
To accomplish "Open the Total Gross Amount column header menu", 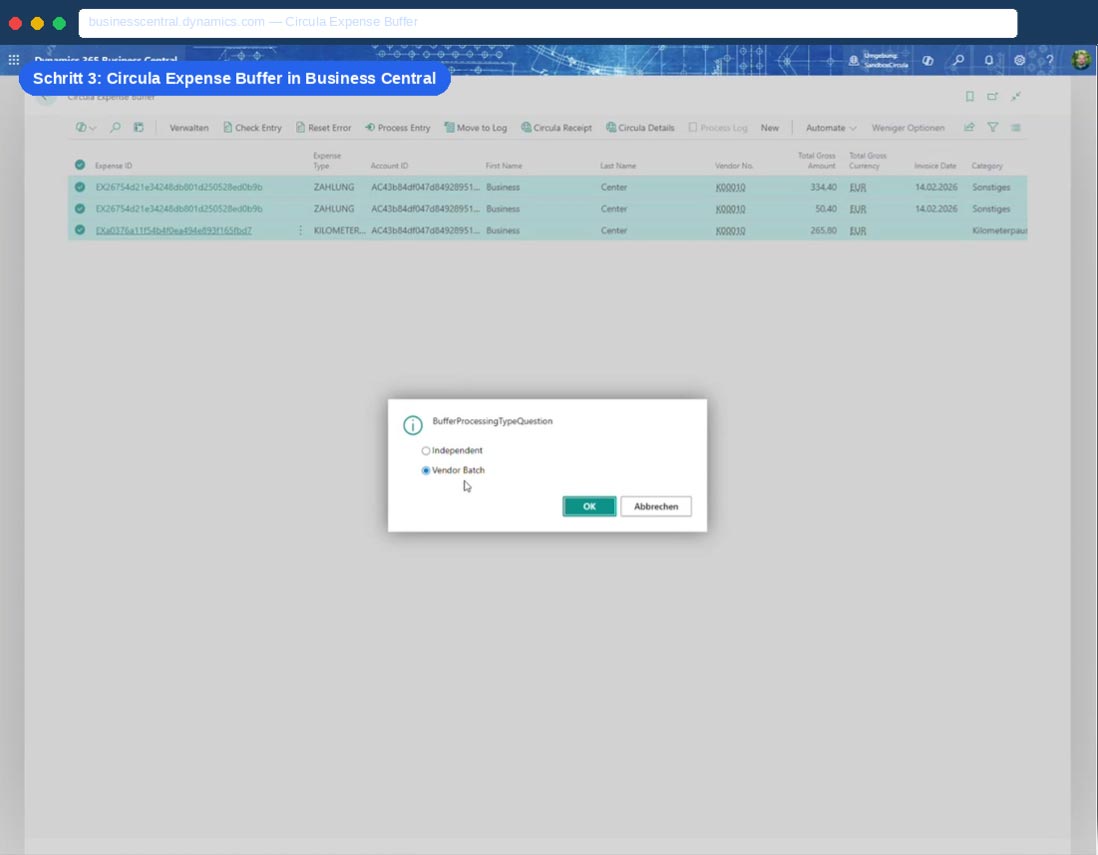I will tap(816, 161).
